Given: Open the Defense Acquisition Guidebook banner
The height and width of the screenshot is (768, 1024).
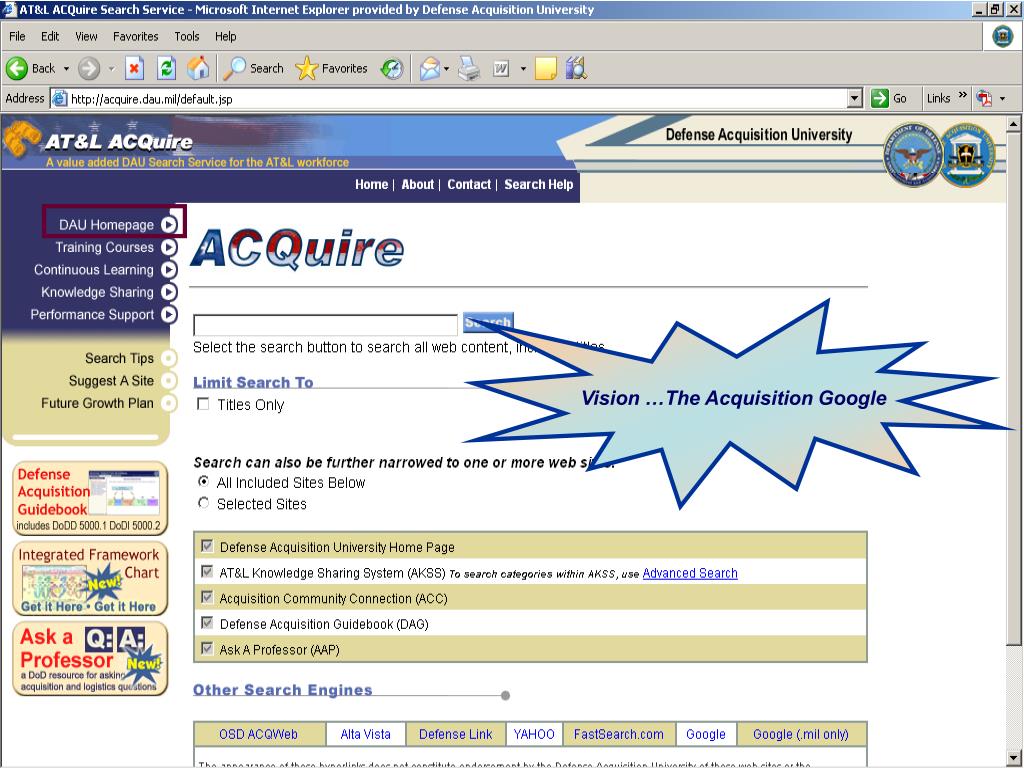Looking at the screenshot, I should pyautogui.click(x=90, y=498).
